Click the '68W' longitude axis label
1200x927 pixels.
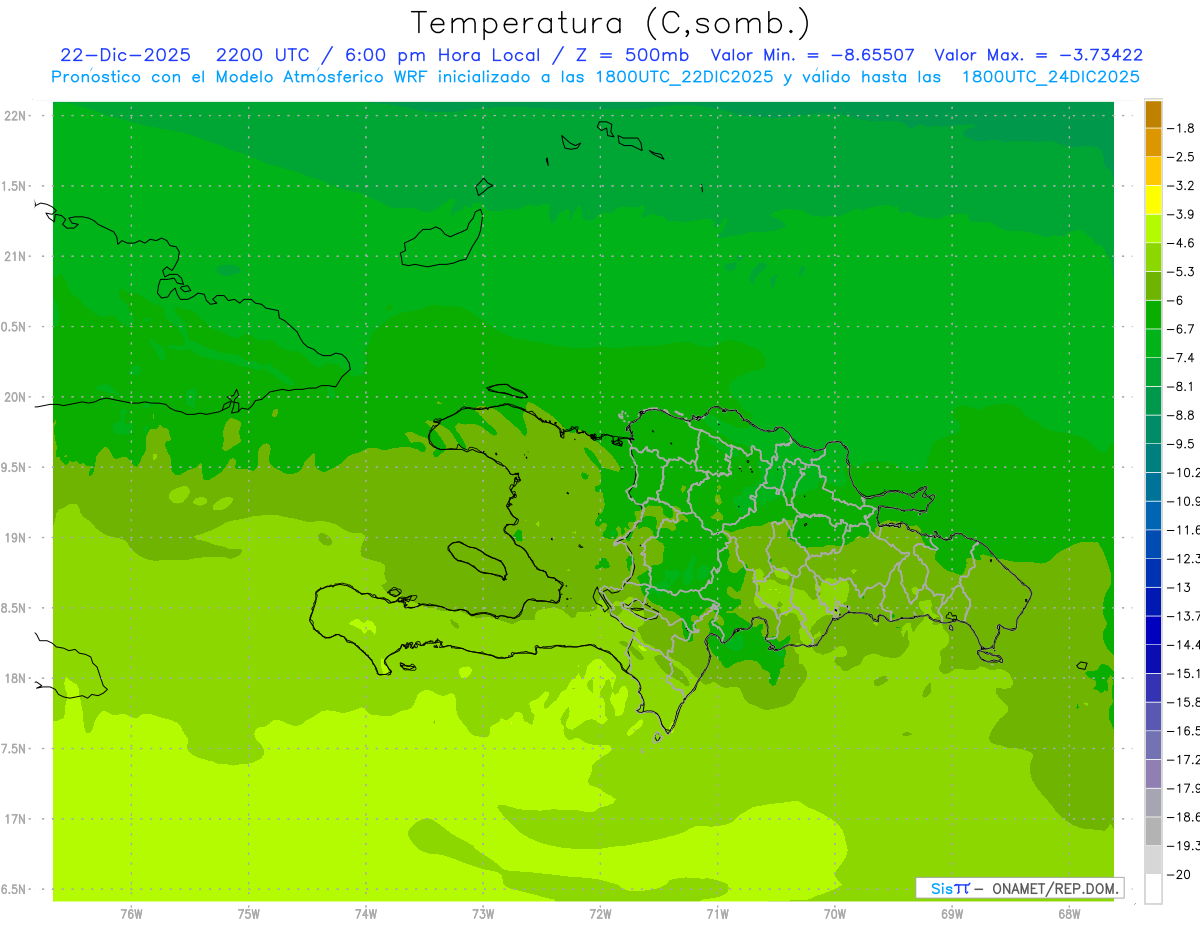pos(1069,914)
